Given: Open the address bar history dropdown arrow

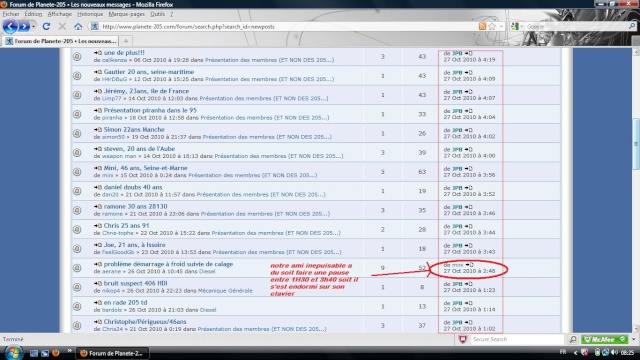Looking at the screenshot, I should click(x=501, y=27).
